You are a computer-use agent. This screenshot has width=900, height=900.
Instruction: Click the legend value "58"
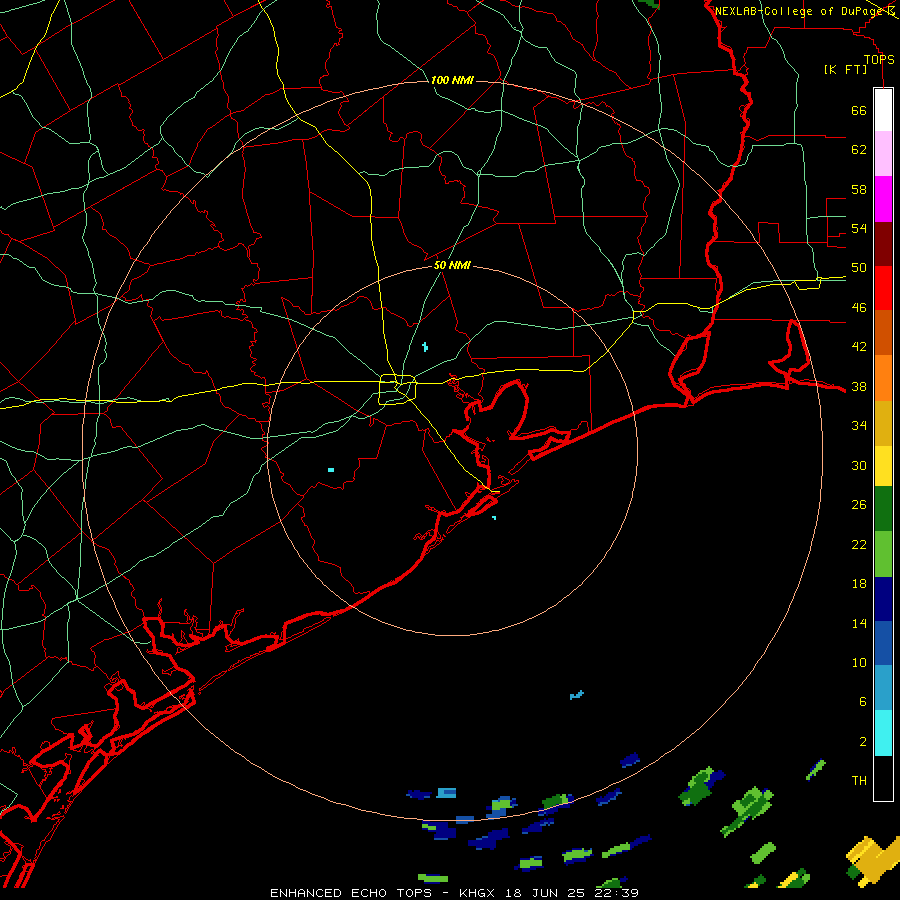(x=859, y=189)
